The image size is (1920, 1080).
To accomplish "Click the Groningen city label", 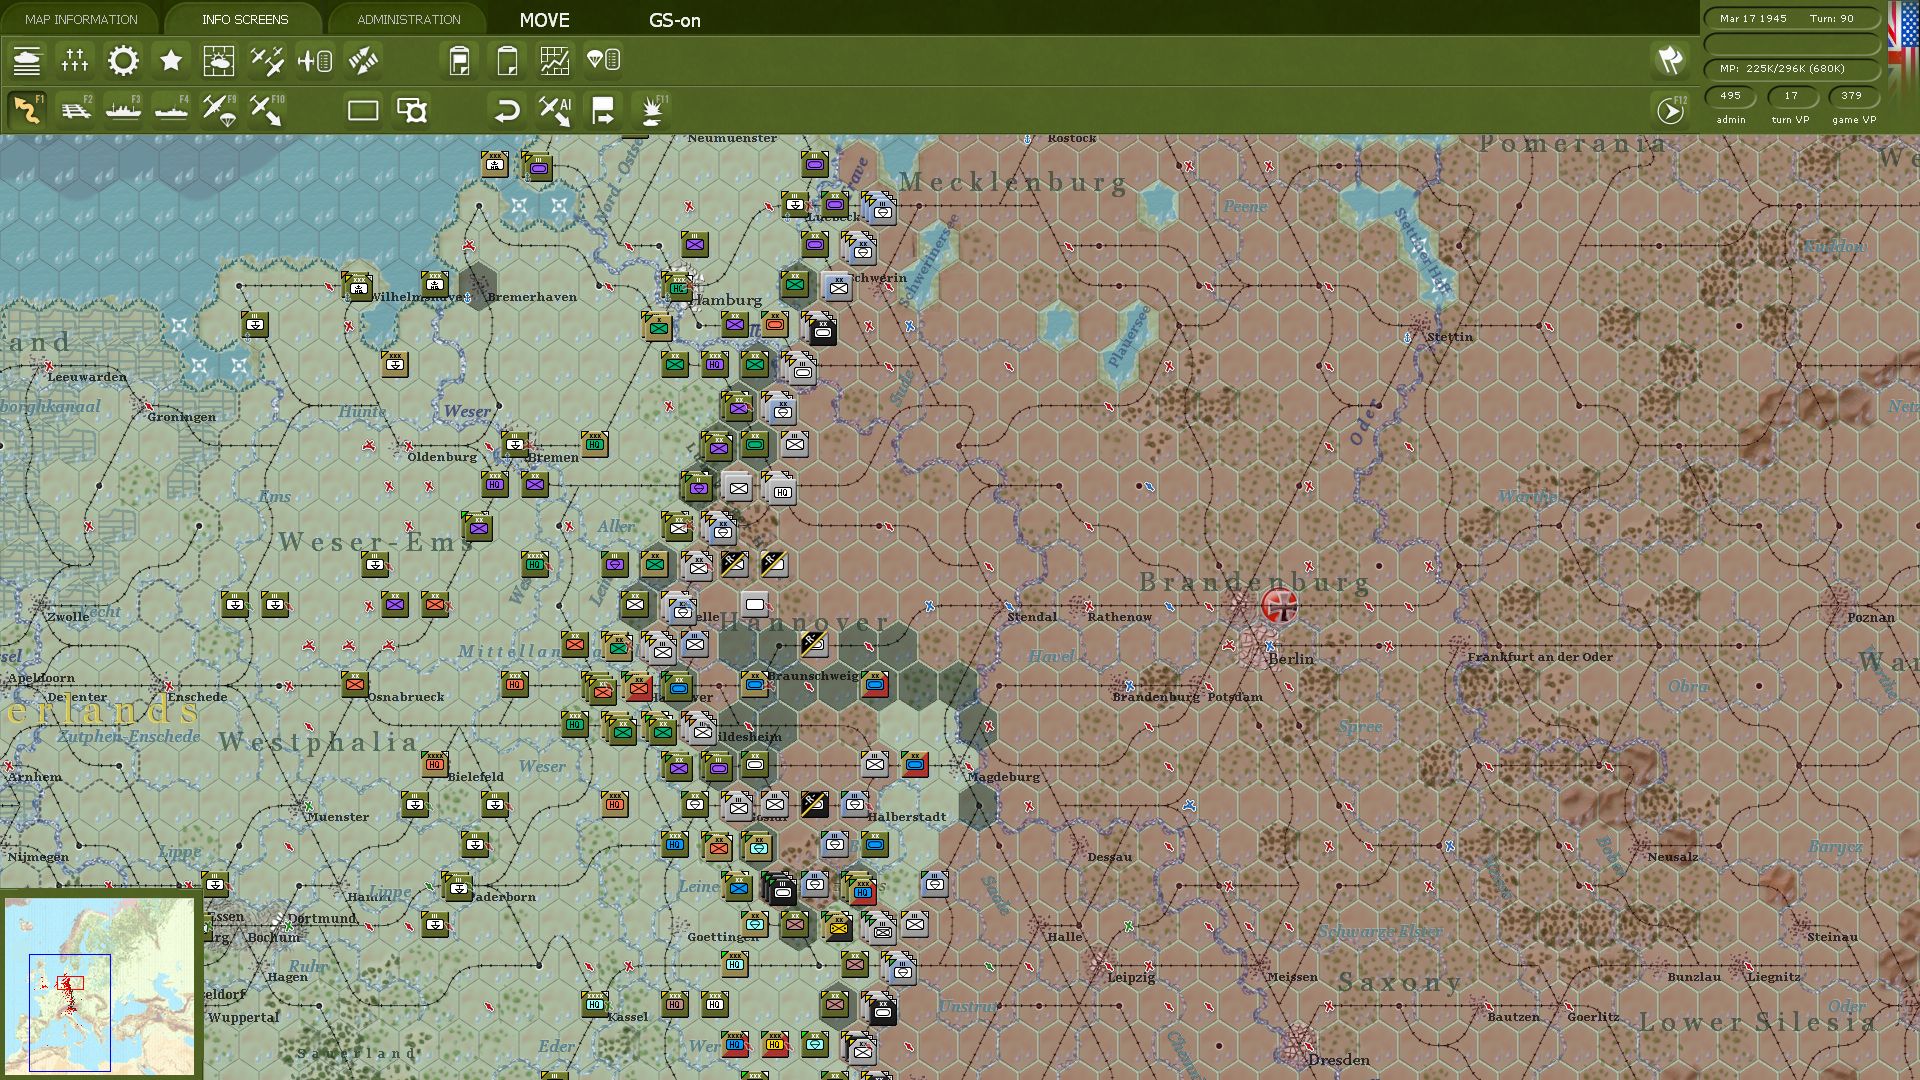I will 181,417.
